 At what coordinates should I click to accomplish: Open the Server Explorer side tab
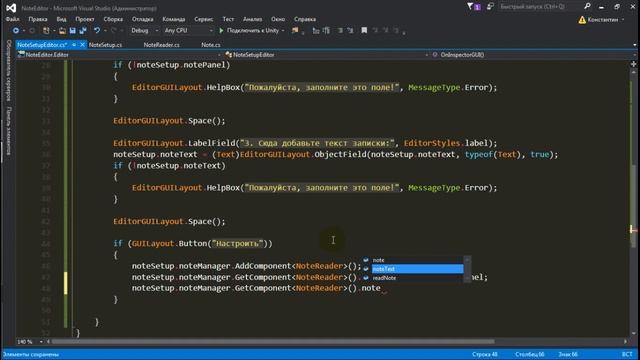coord(8,71)
